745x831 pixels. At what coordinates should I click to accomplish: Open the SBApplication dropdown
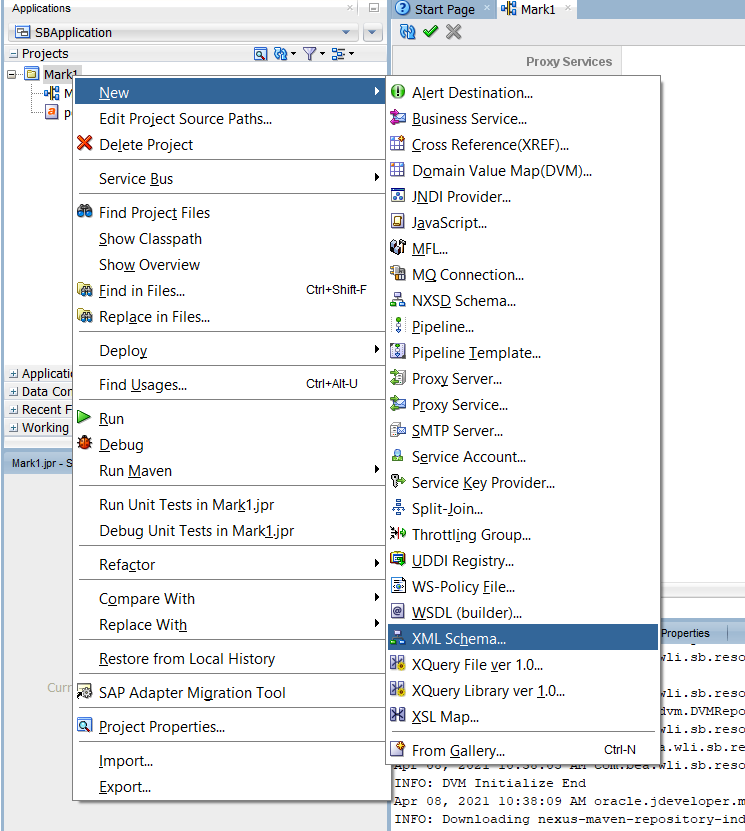(347, 32)
